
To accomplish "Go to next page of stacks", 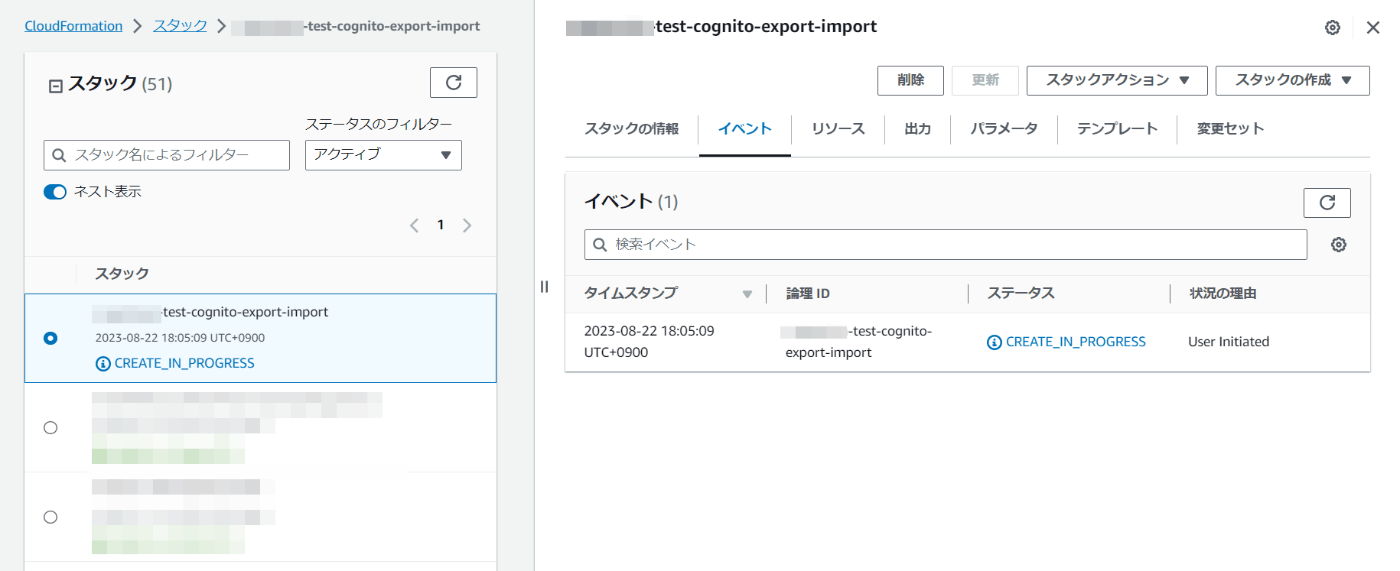I will [467, 225].
